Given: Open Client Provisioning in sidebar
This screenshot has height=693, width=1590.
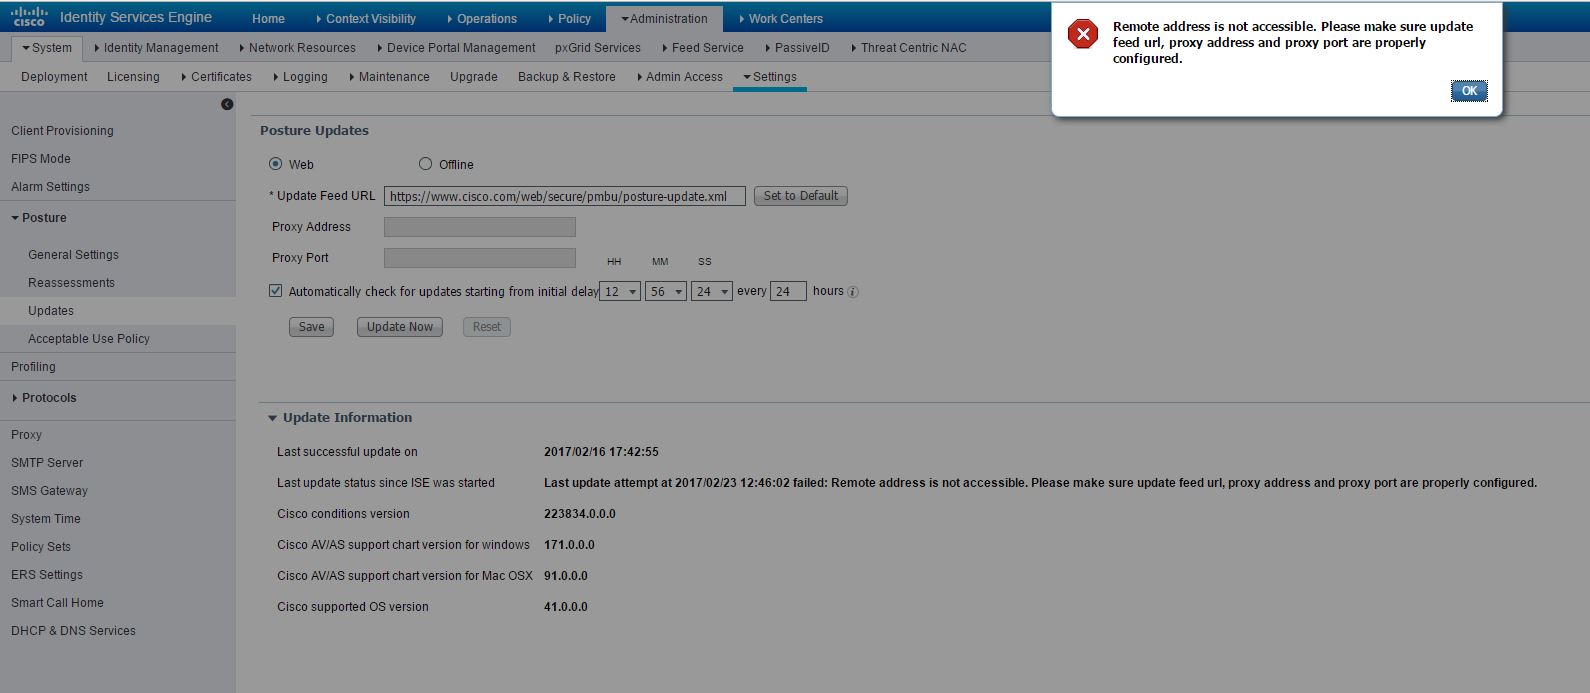Looking at the screenshot, I should (x=62, y=131).
